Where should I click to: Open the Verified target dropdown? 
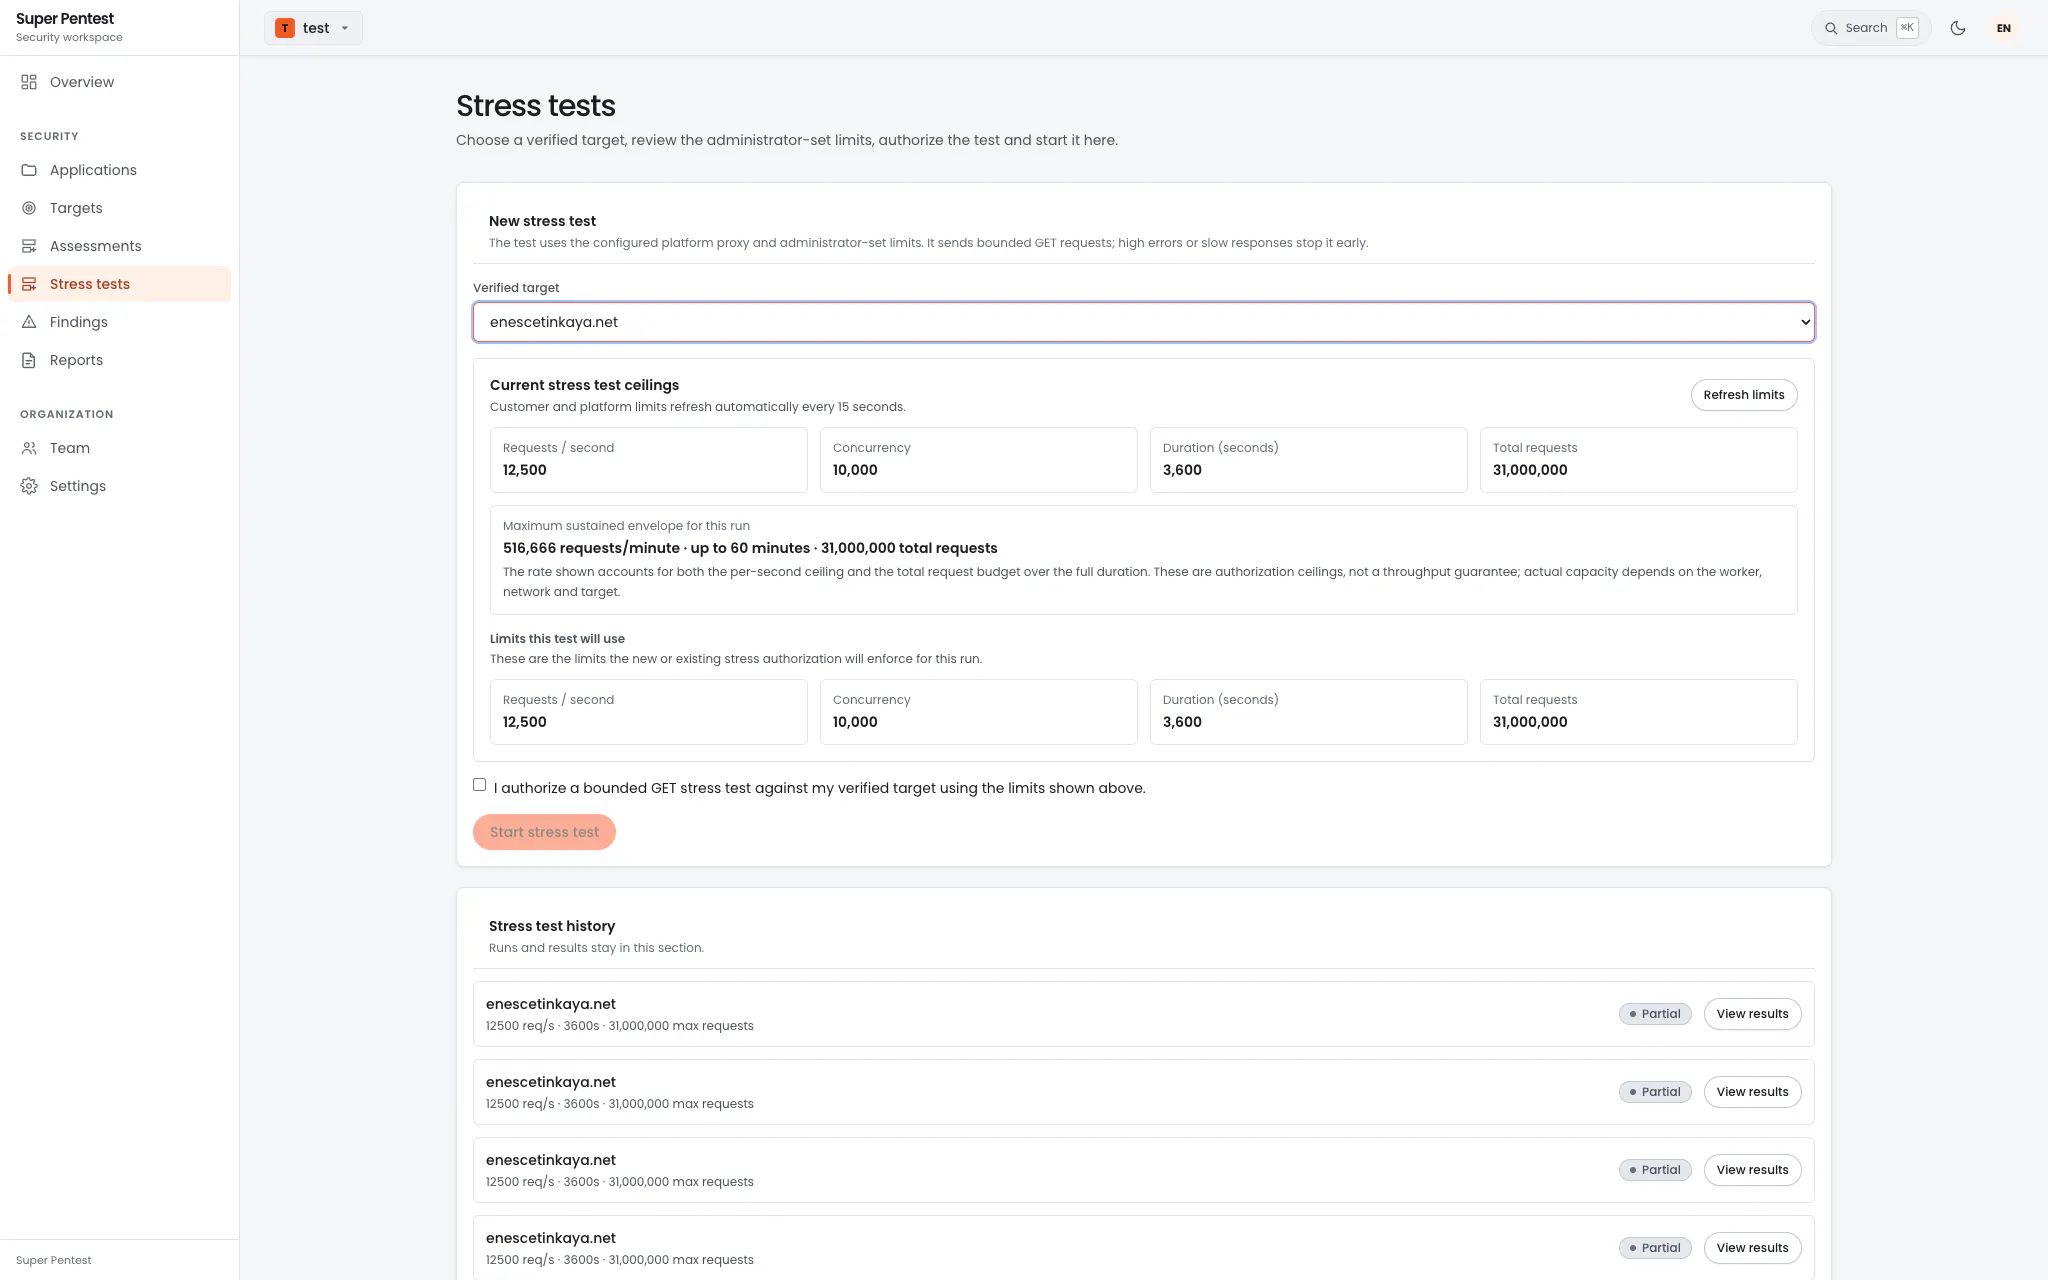1144,322
